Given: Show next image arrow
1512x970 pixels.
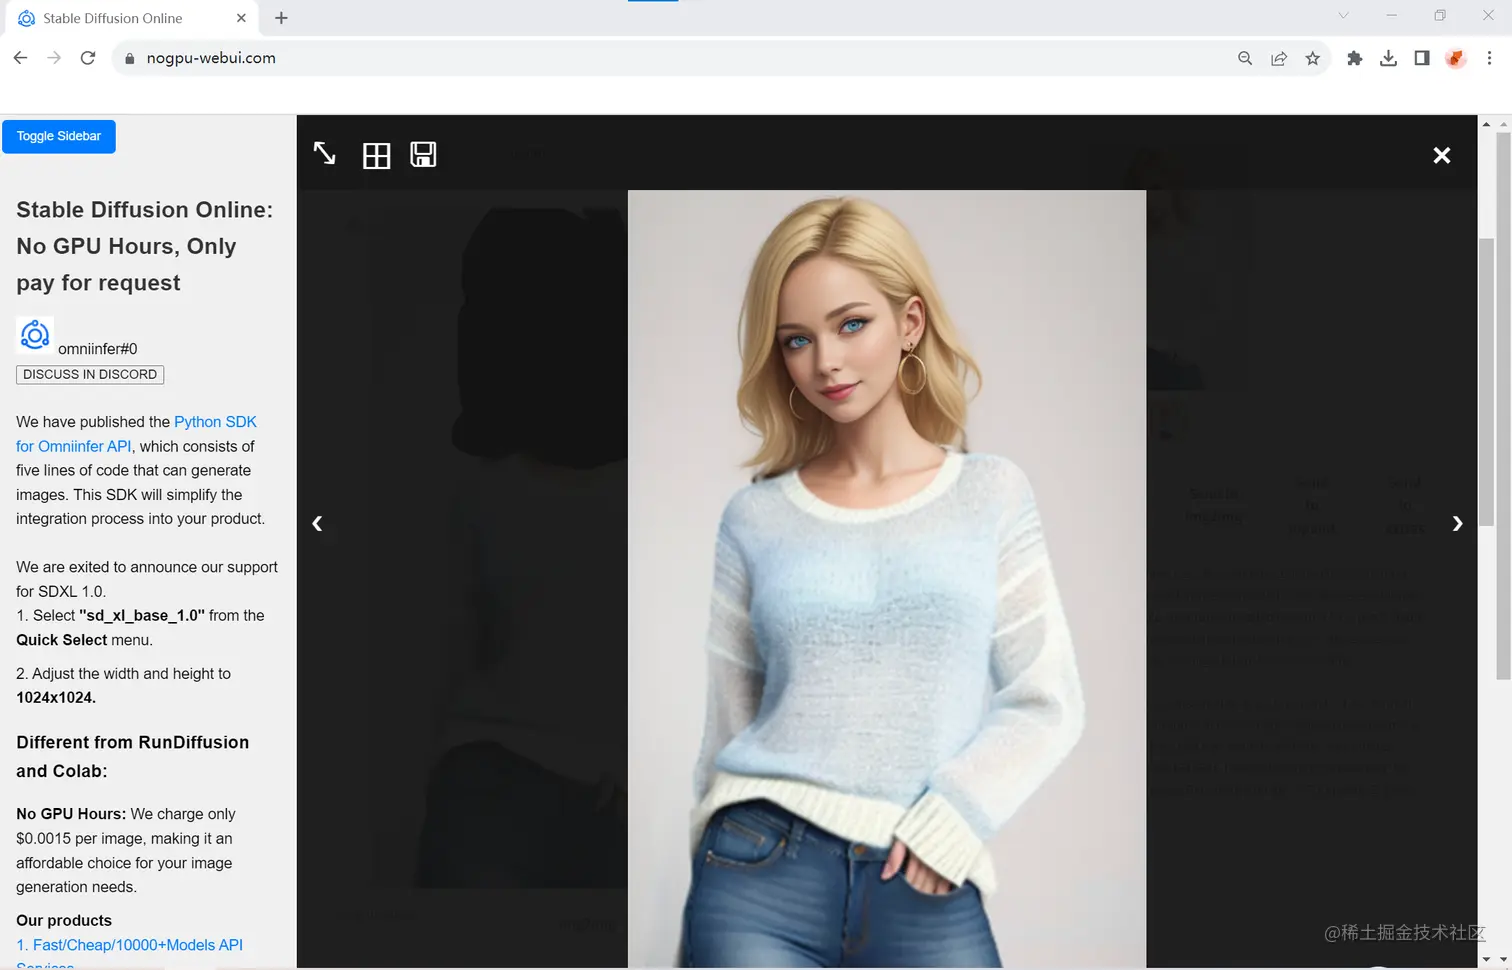Looking at the screenshot, I should [x=1457, y=523].
